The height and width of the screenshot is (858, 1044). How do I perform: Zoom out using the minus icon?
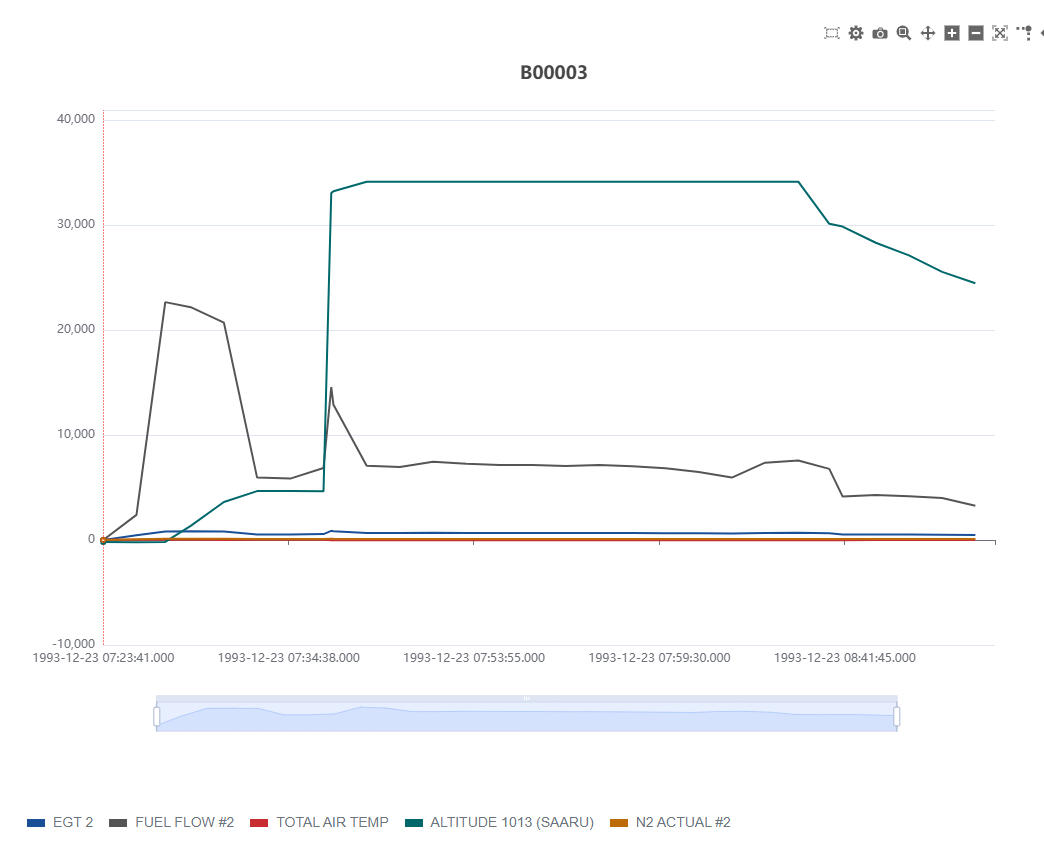pos(976,33)
